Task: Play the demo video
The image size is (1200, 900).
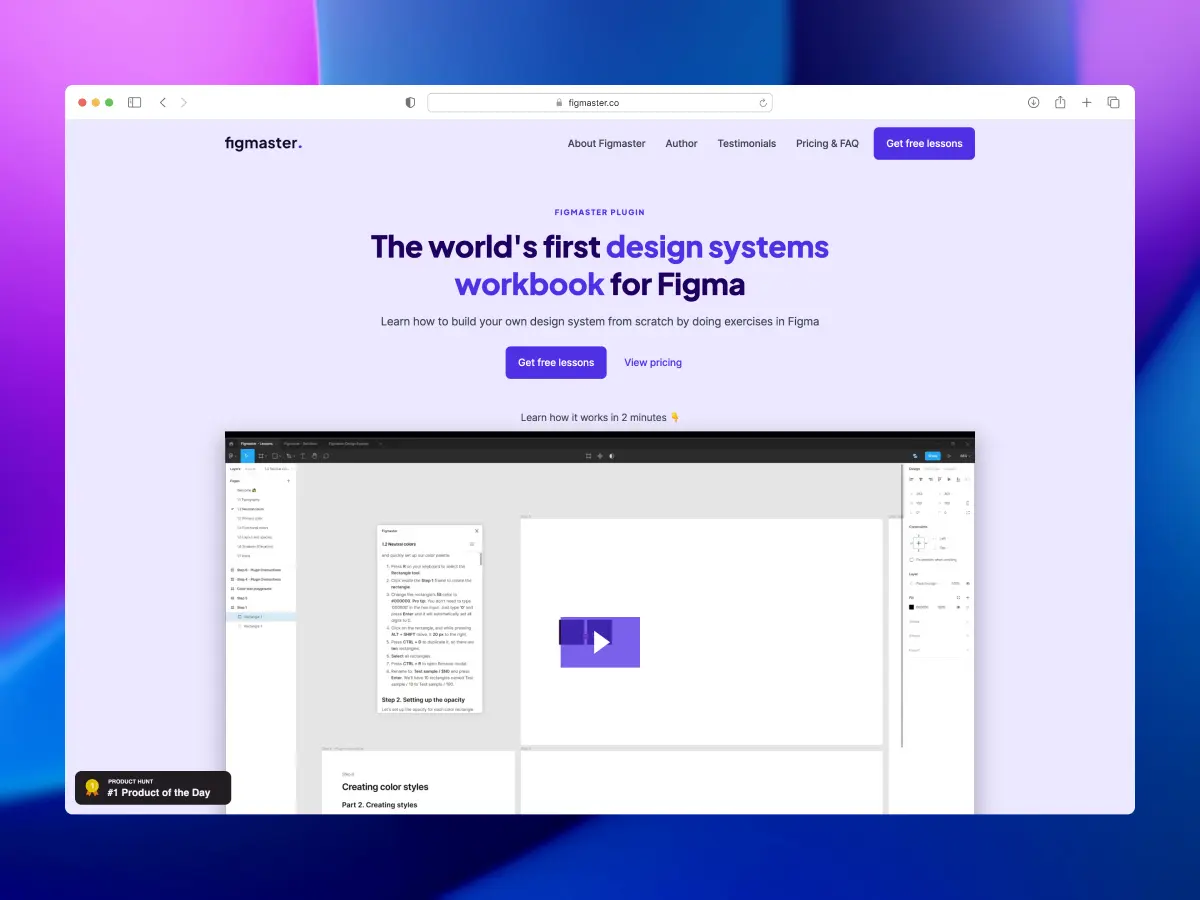Action: (599, 642)
